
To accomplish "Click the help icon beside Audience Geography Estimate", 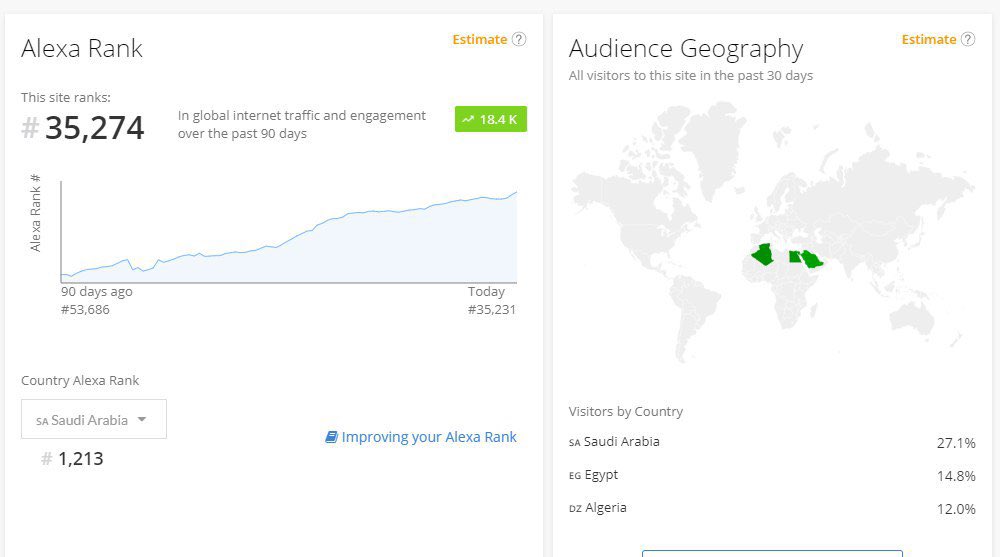I will [967, 40].
